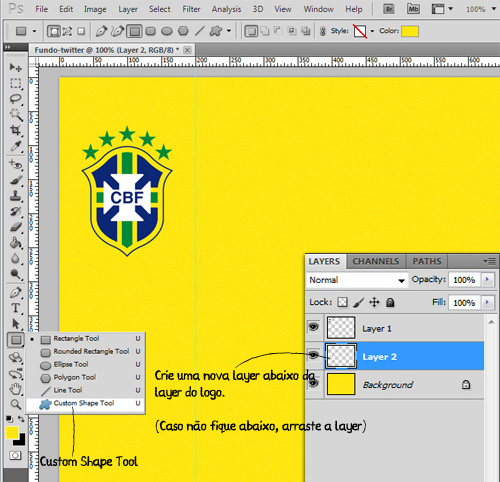This screenshot has height=482, width=500.
Task: Select the Red Eye healing tool
Action: pos(15,165)
